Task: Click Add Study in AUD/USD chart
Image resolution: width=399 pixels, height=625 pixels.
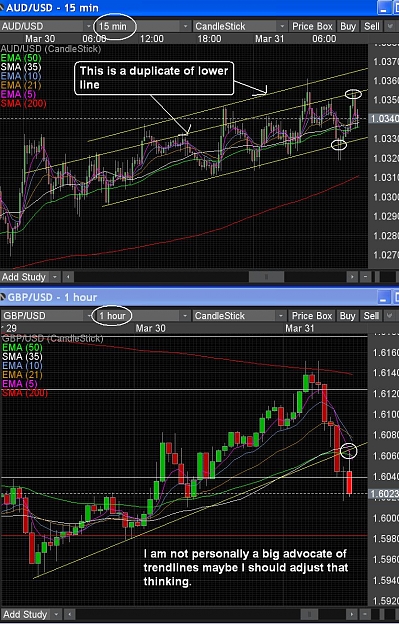Action: point(24,277)
